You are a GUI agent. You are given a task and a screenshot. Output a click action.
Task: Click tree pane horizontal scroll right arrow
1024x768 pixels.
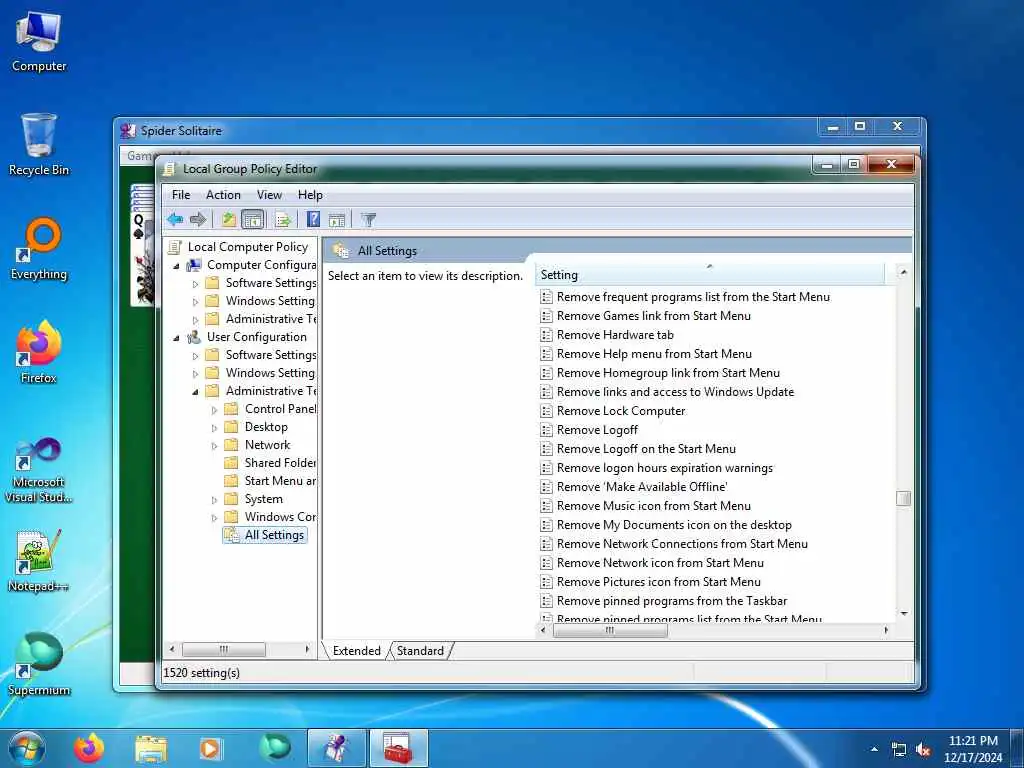tap(307, 650)
